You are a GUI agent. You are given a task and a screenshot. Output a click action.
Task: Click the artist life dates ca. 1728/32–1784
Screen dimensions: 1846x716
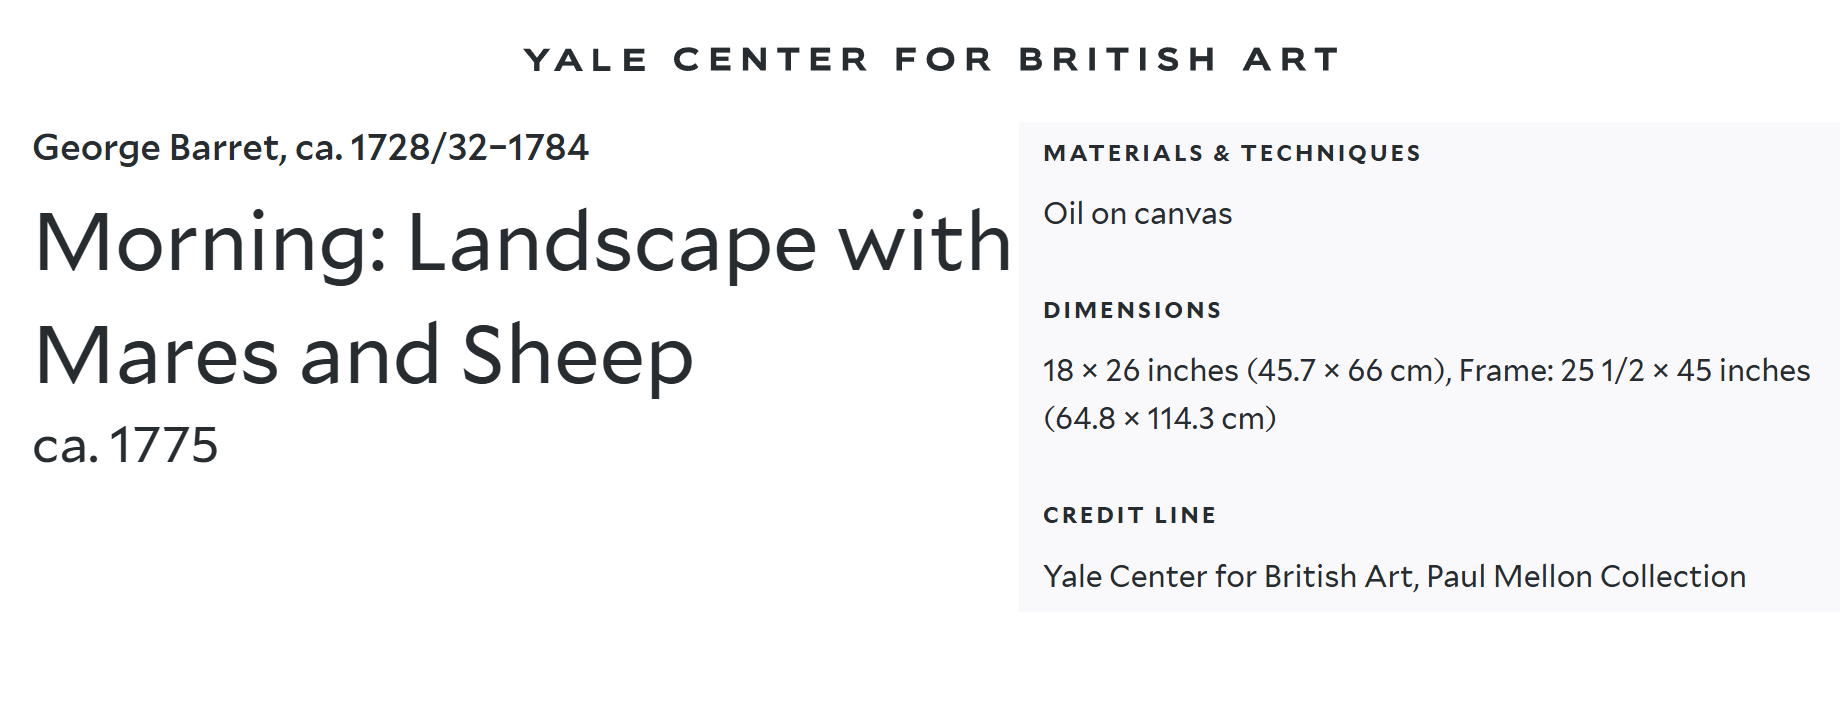[x=442, y=148]
